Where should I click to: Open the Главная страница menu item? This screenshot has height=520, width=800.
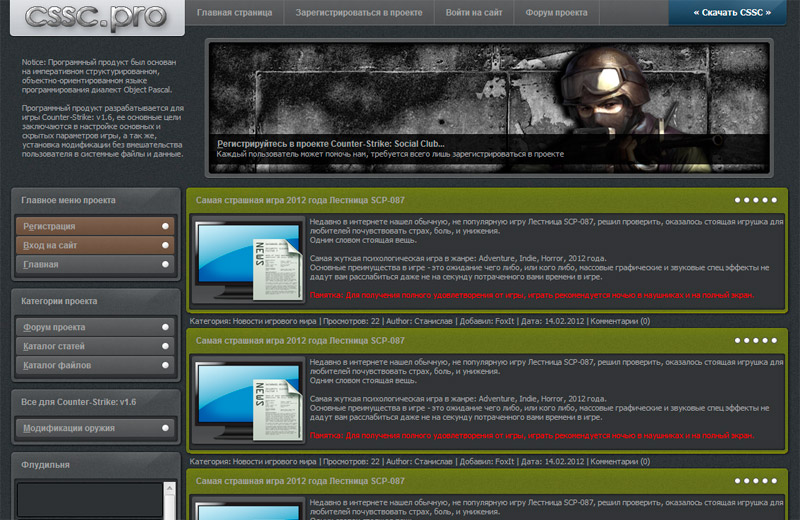[x=234, y=12]
